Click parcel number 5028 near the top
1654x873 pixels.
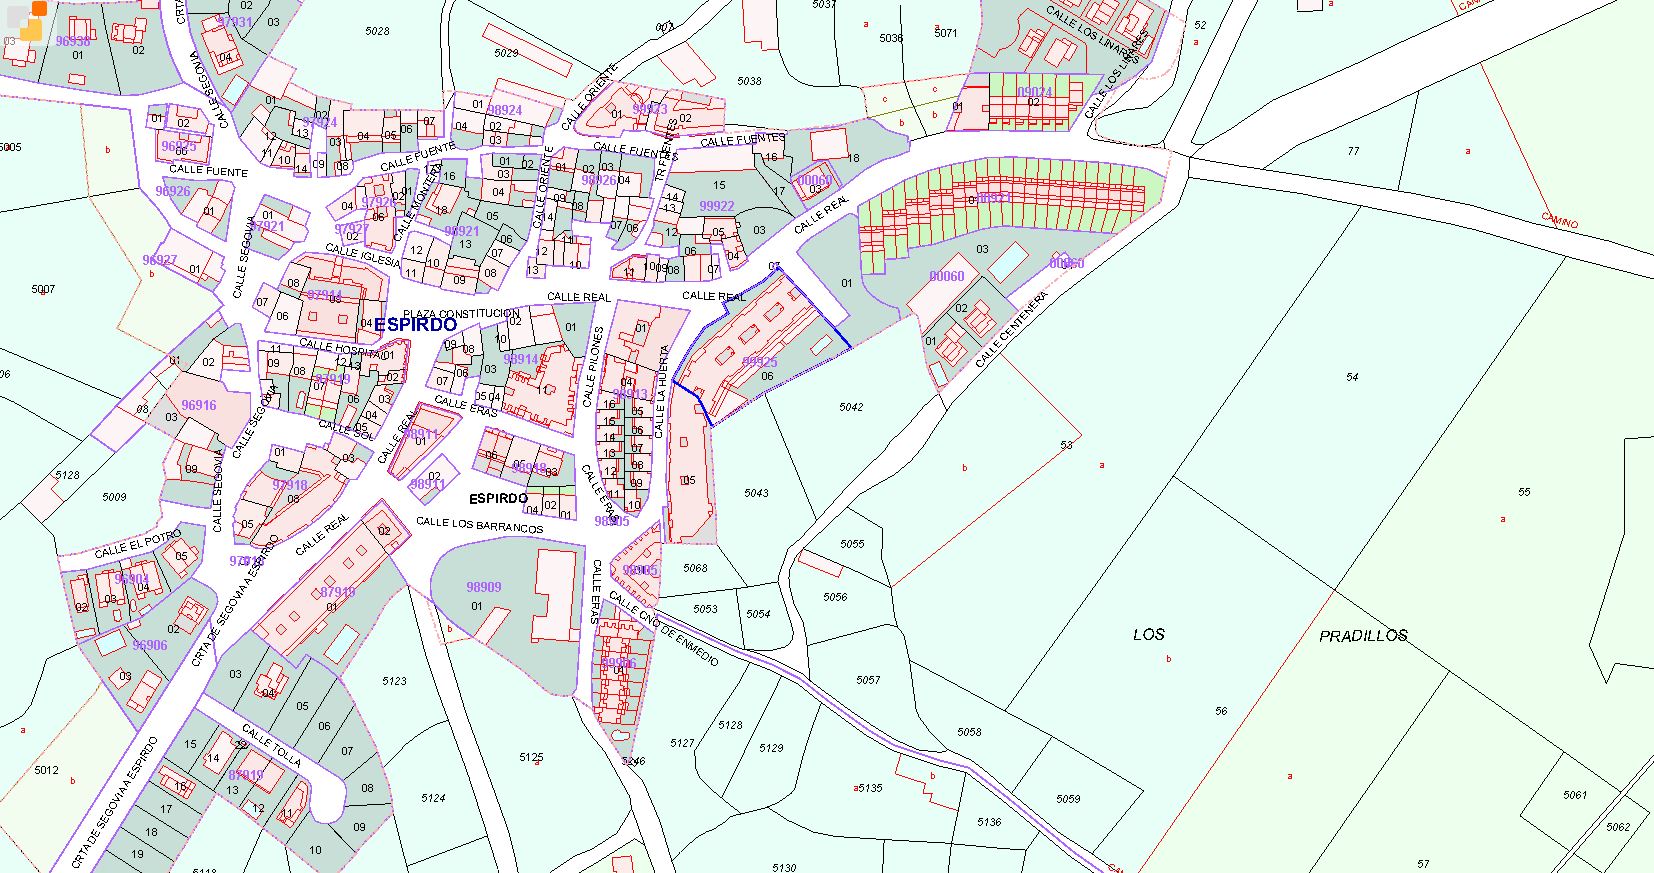(377, 31)
